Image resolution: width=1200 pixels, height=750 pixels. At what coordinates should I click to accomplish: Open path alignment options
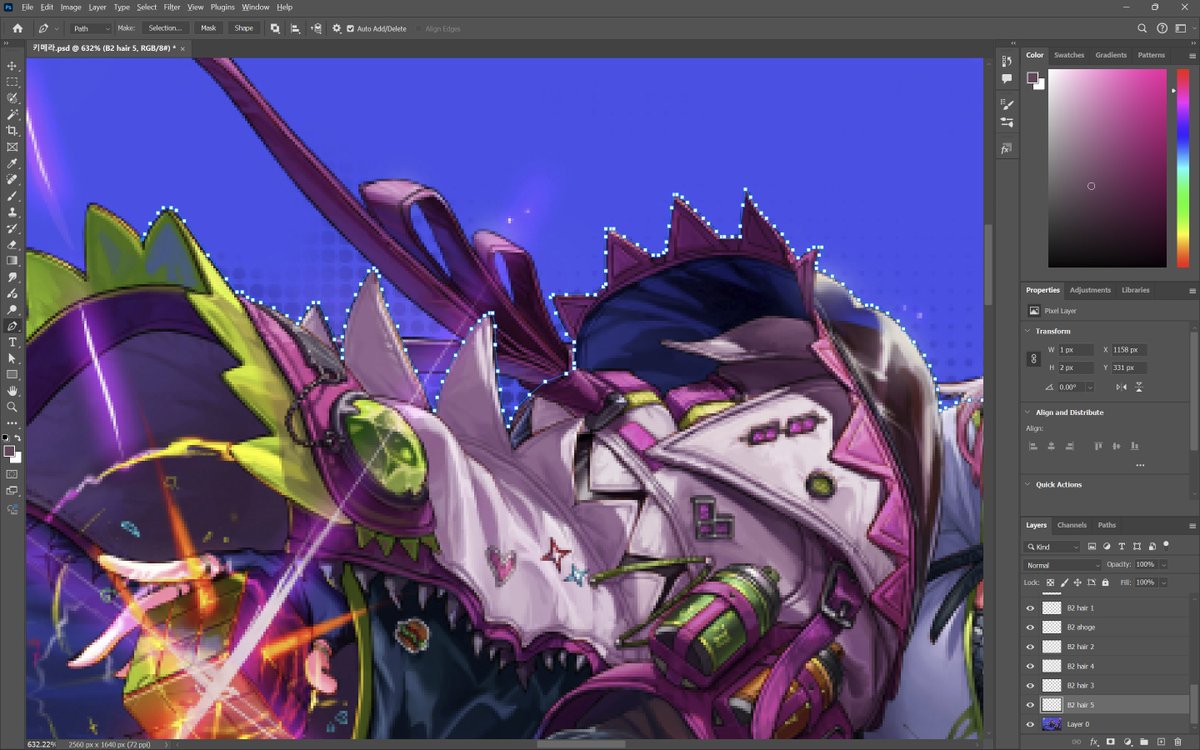pyautogui.click(x=295, y=28)
